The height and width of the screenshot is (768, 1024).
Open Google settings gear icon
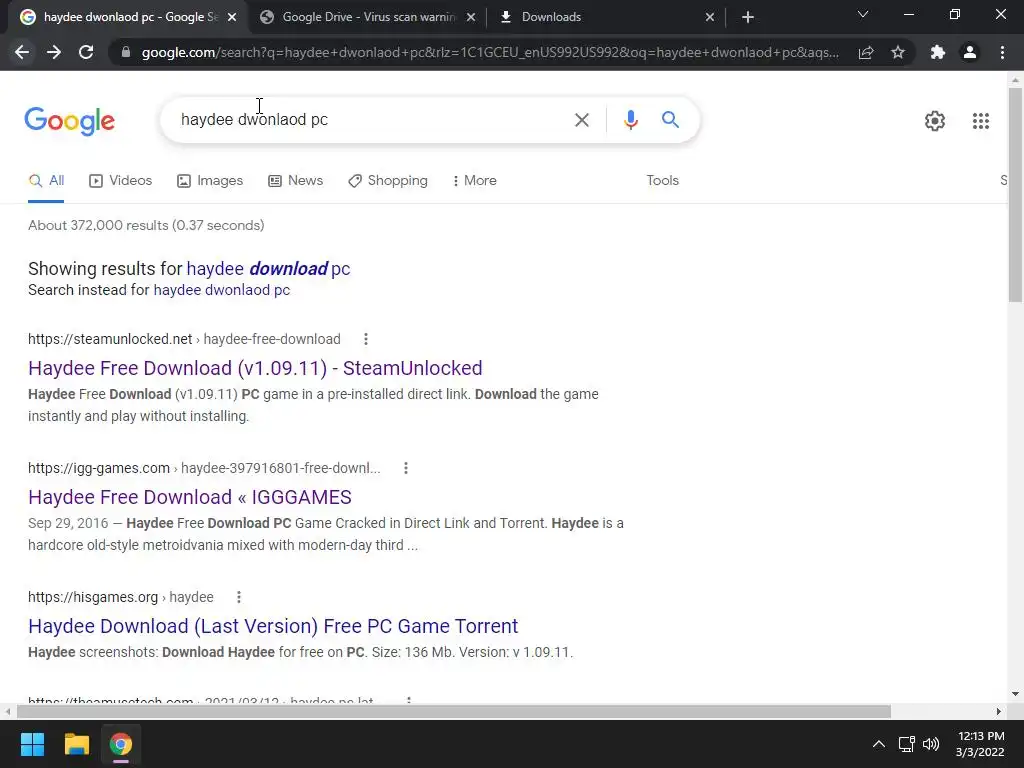coord(935,121)
